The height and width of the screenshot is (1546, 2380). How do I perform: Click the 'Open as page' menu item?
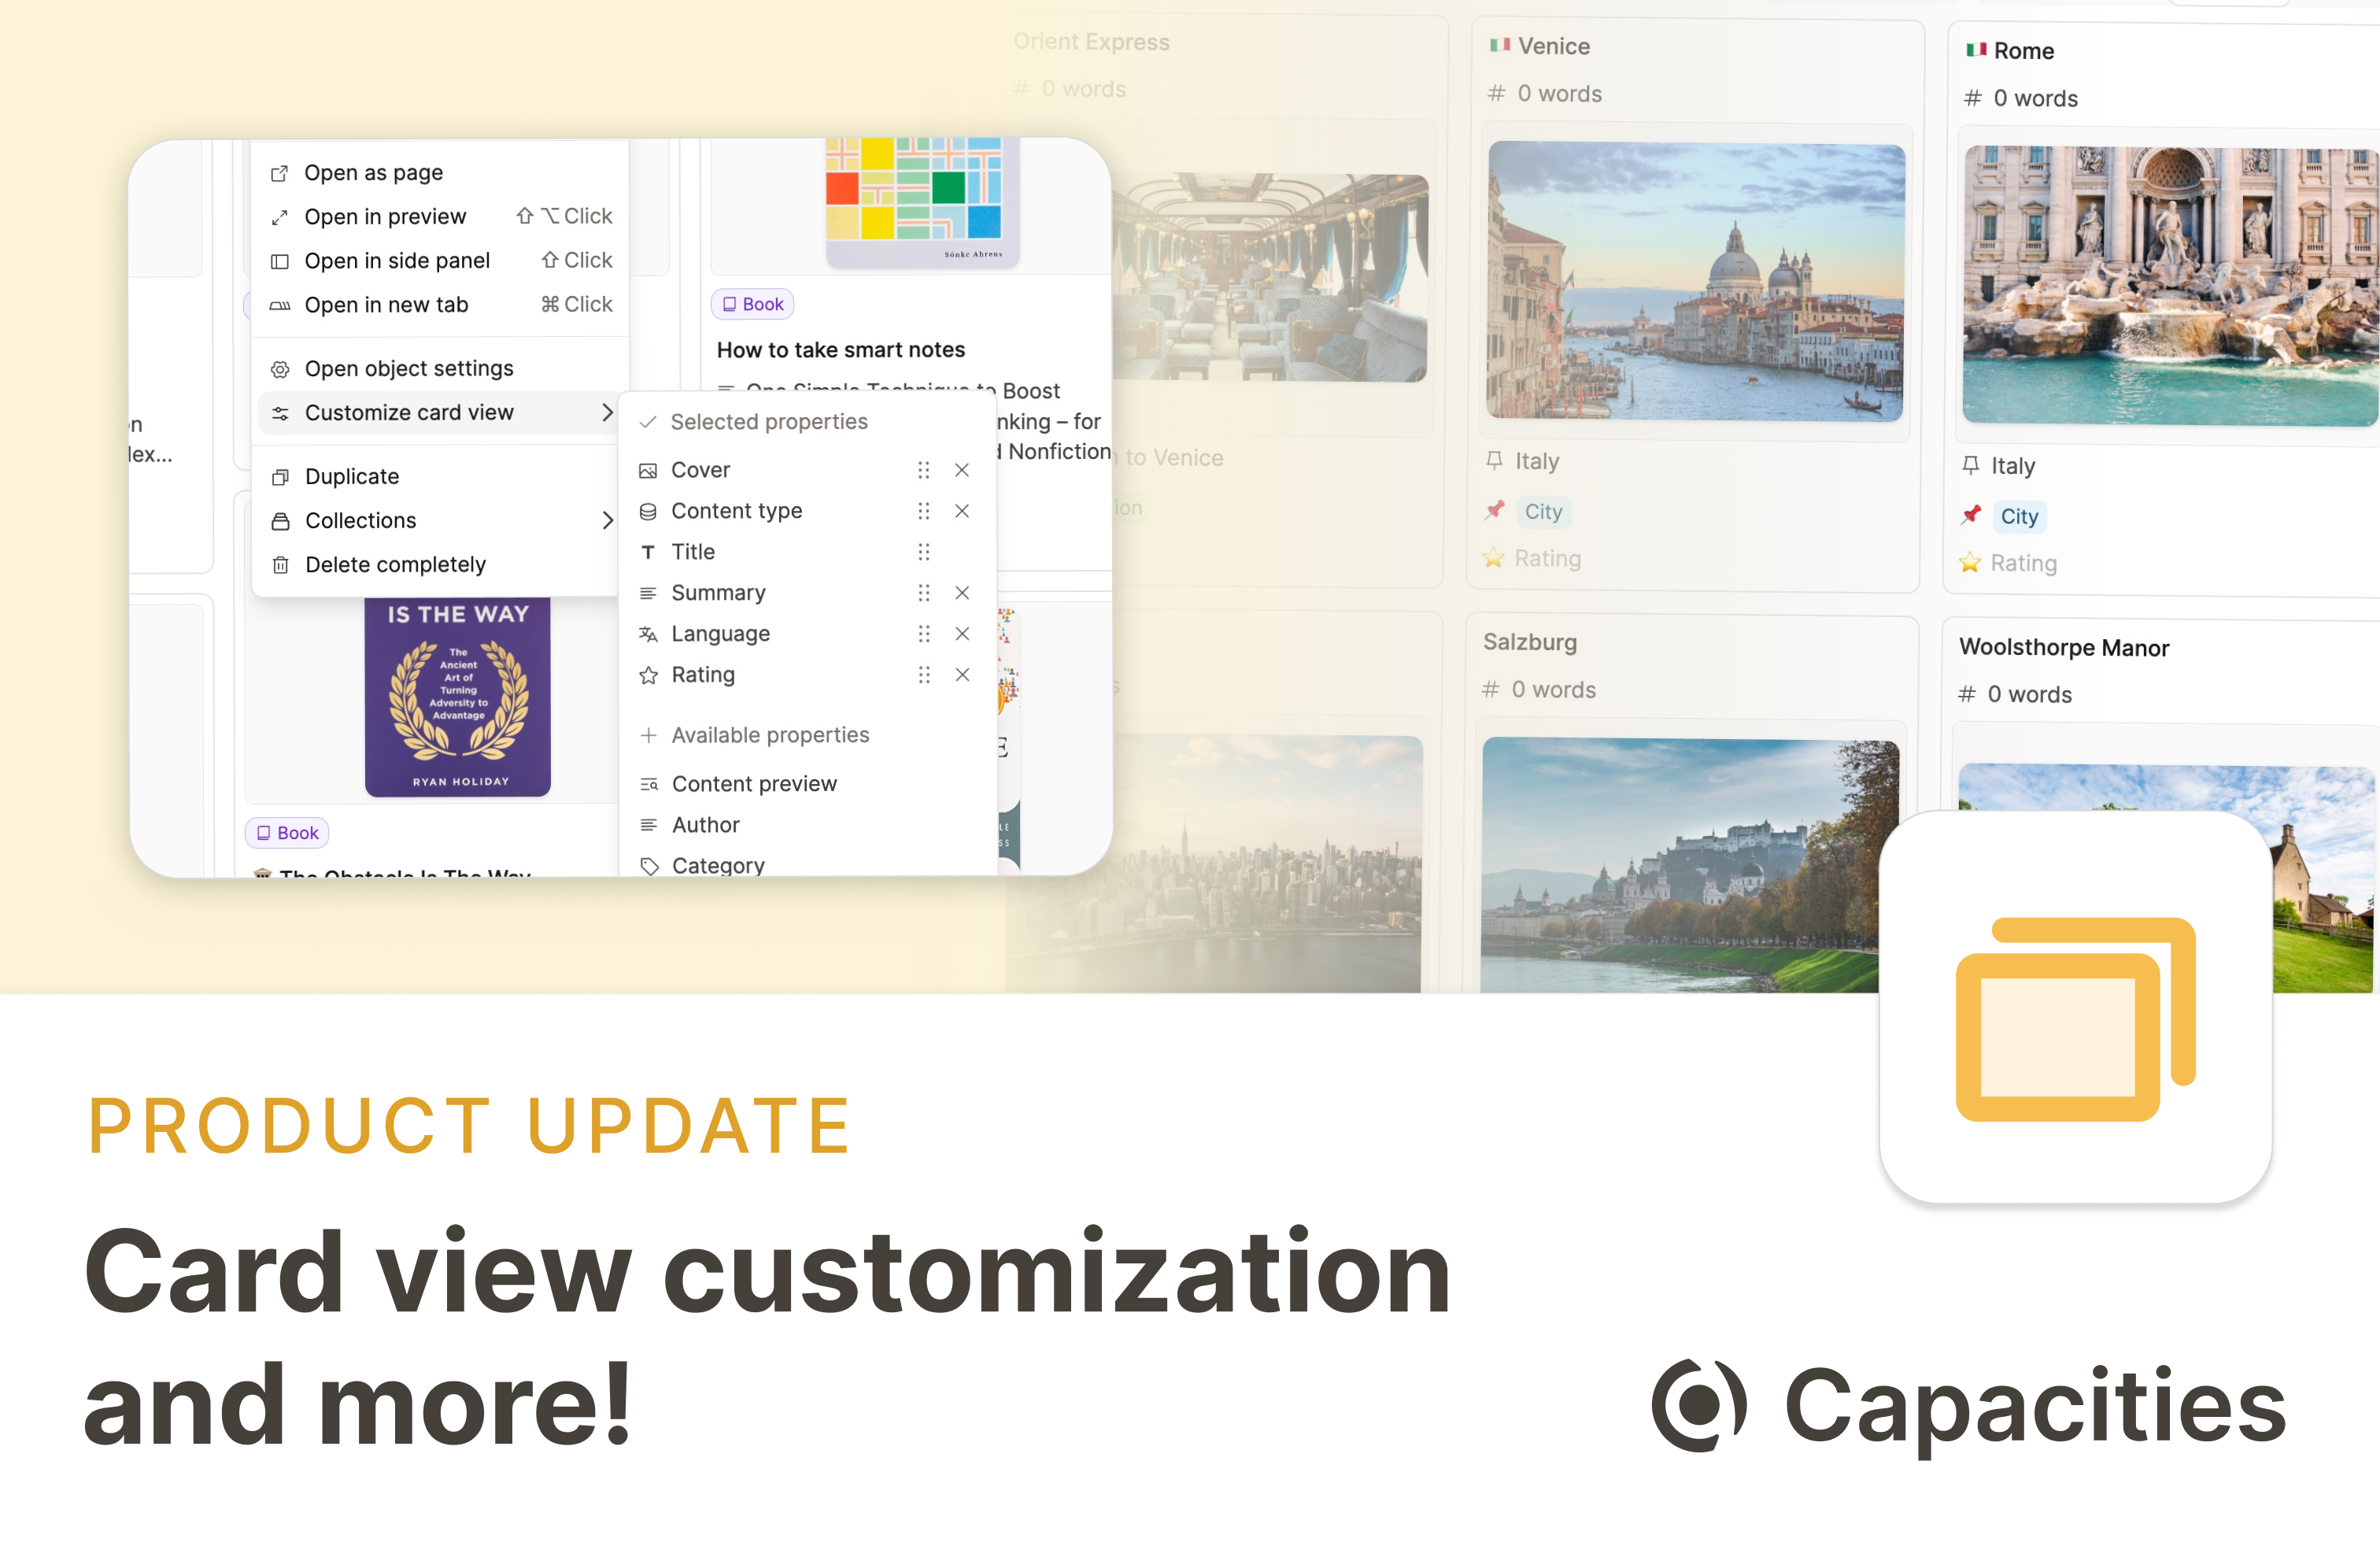[x=373, y=170]
